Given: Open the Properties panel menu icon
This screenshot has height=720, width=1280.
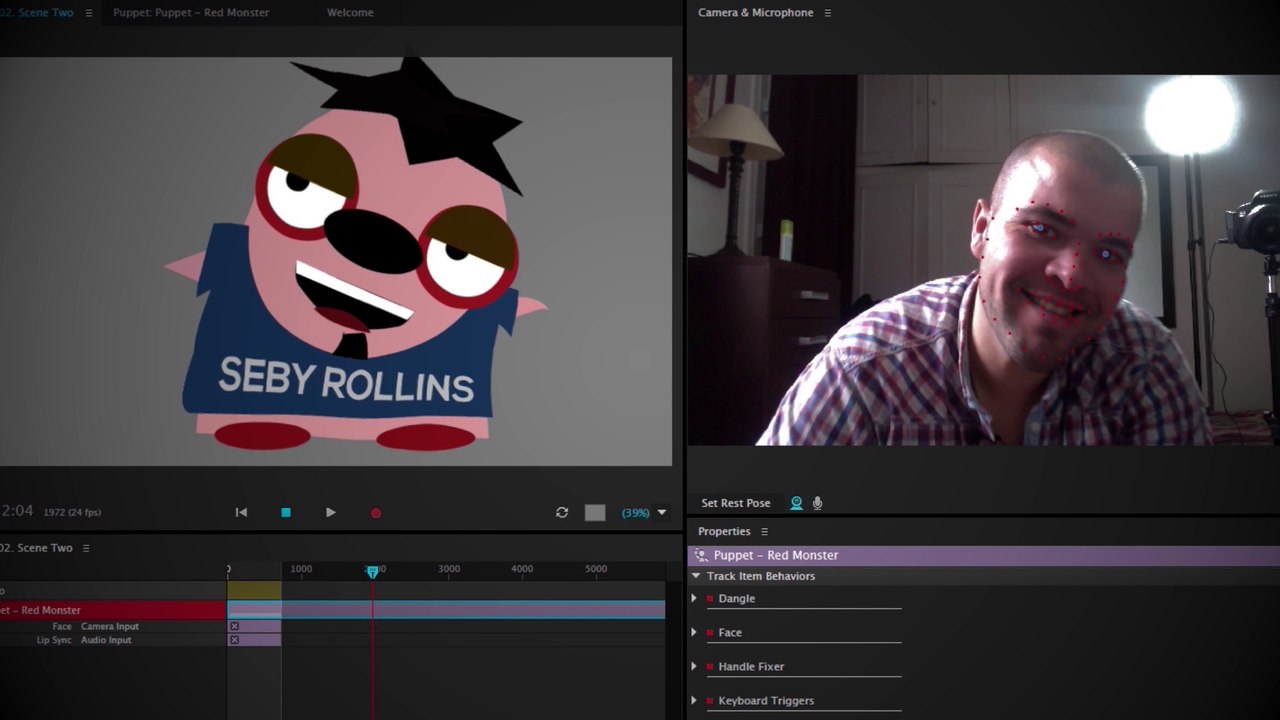Looking at the screenshot, I should pyautogui.click(x=765, y=532).
